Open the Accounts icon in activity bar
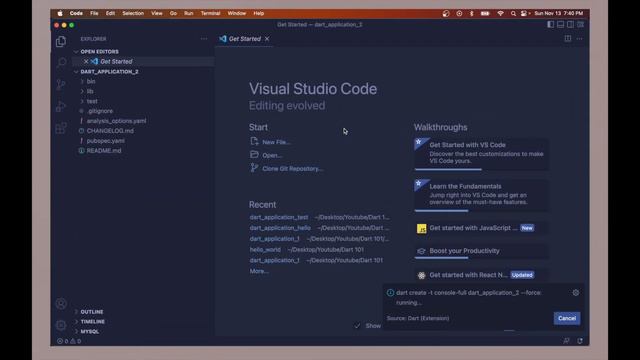The height and width of the screenshot is (360, 640). [61, 304]
